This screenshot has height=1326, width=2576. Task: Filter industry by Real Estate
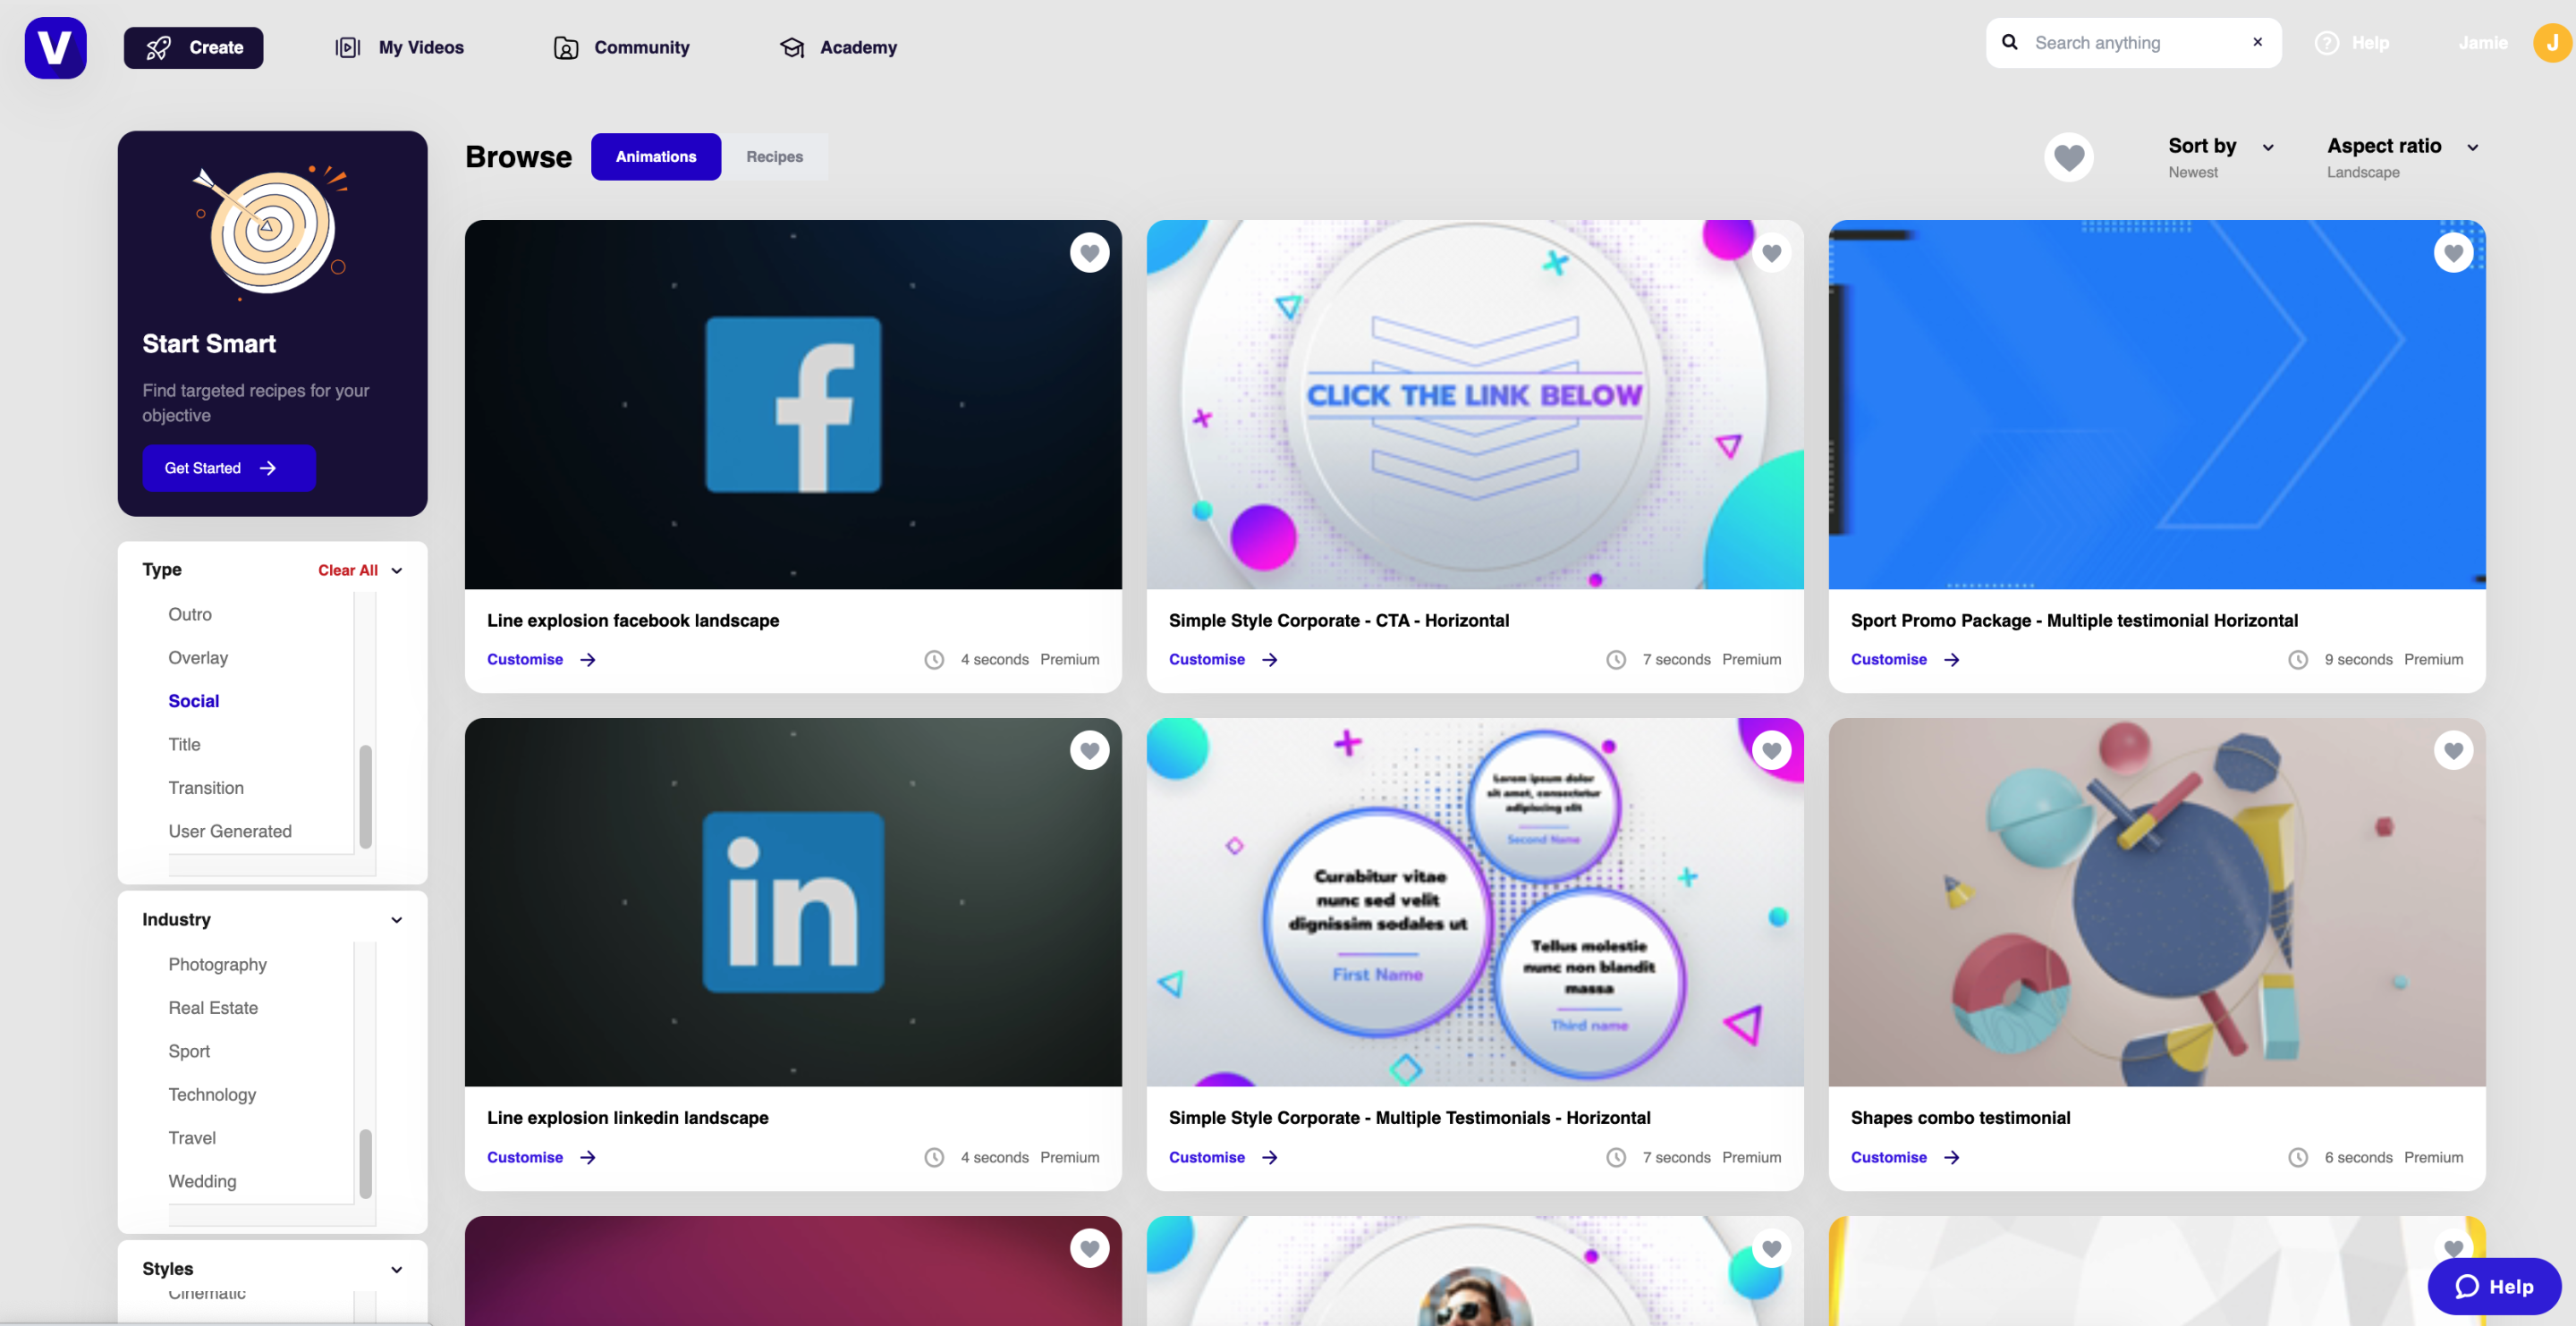213,1008
